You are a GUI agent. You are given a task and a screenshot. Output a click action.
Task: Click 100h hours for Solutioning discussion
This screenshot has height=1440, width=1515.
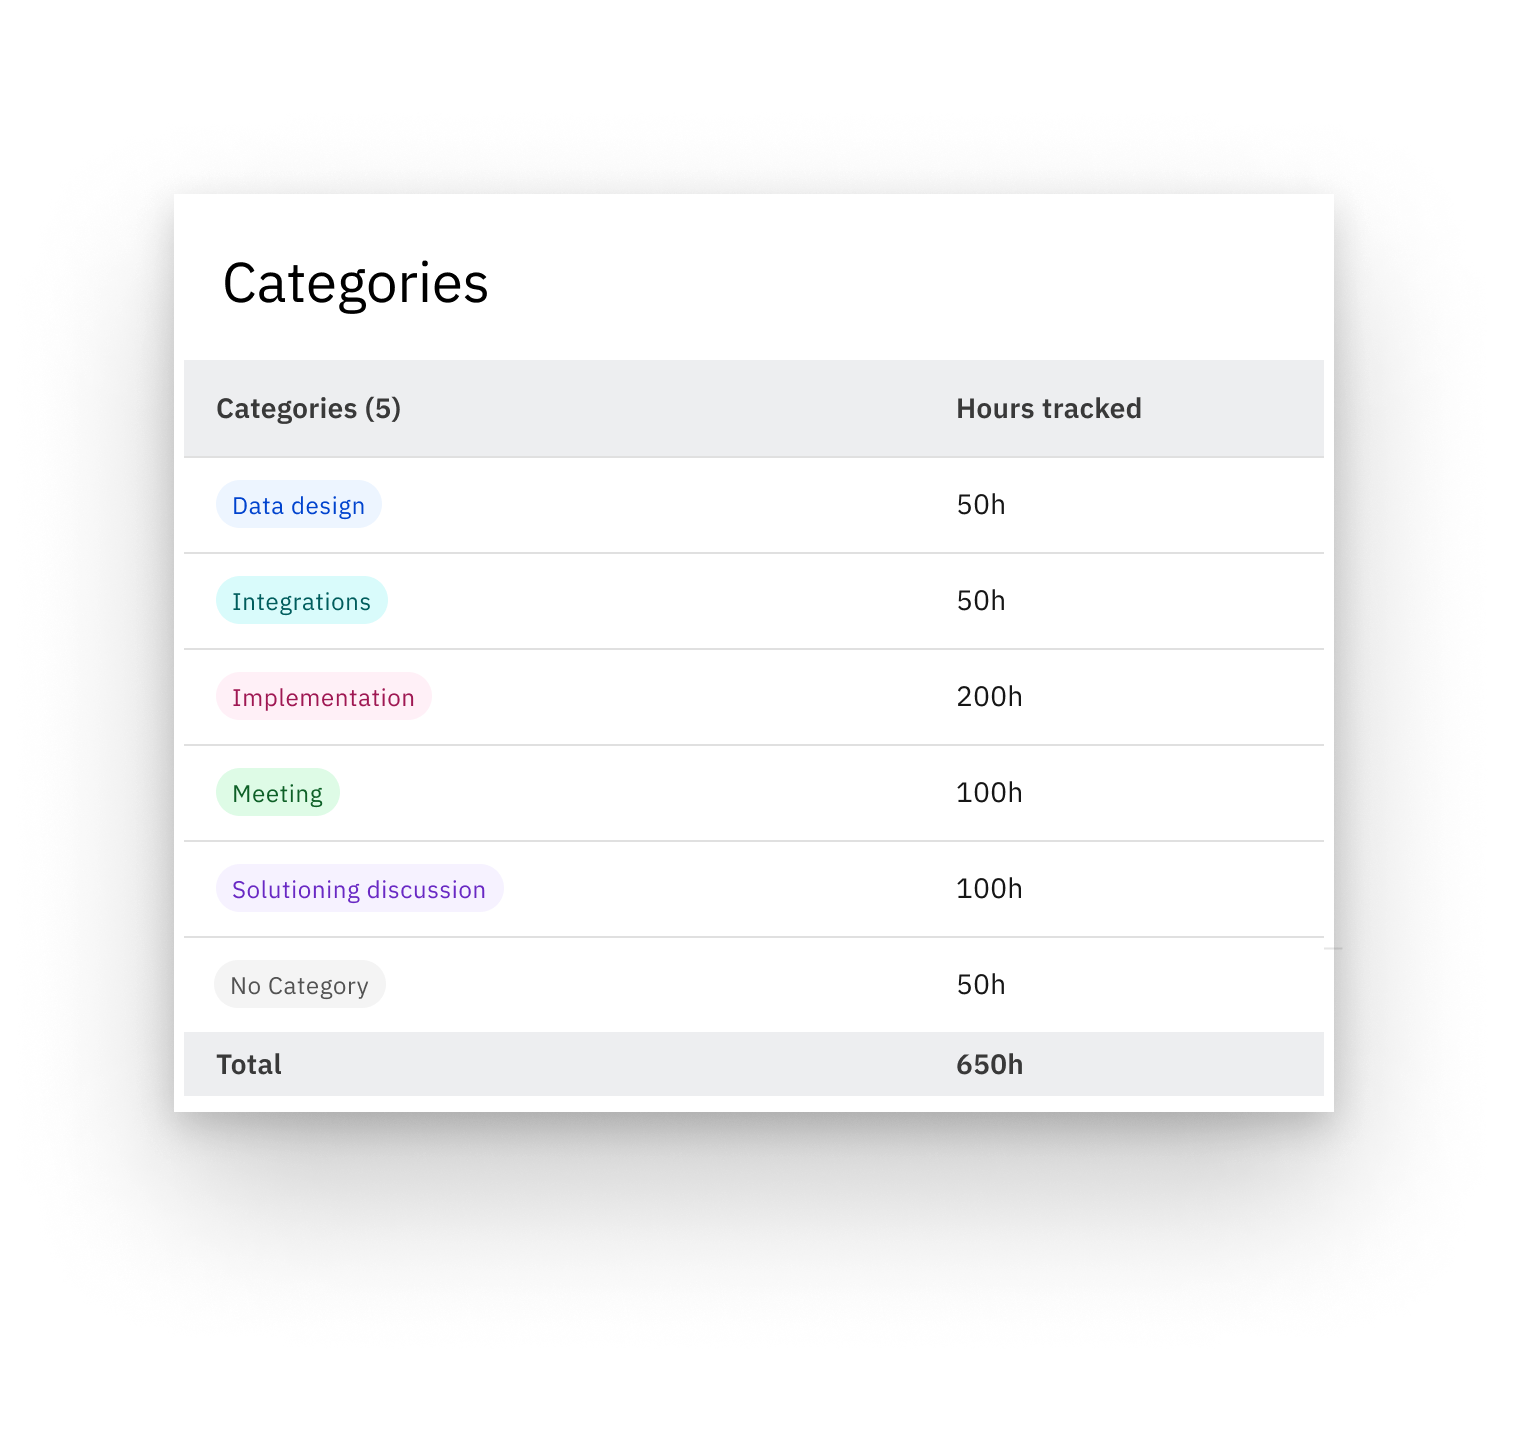click(x=989, y=889)
